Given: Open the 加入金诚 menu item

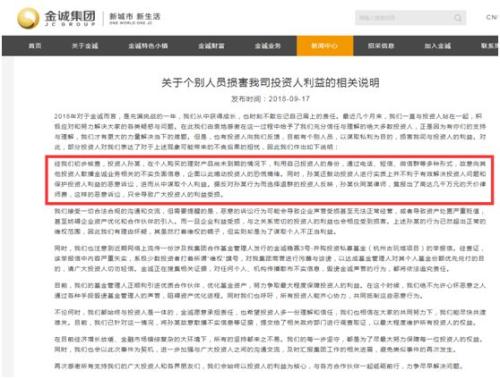Looking at the screenshot, I should tap(437, 46).
